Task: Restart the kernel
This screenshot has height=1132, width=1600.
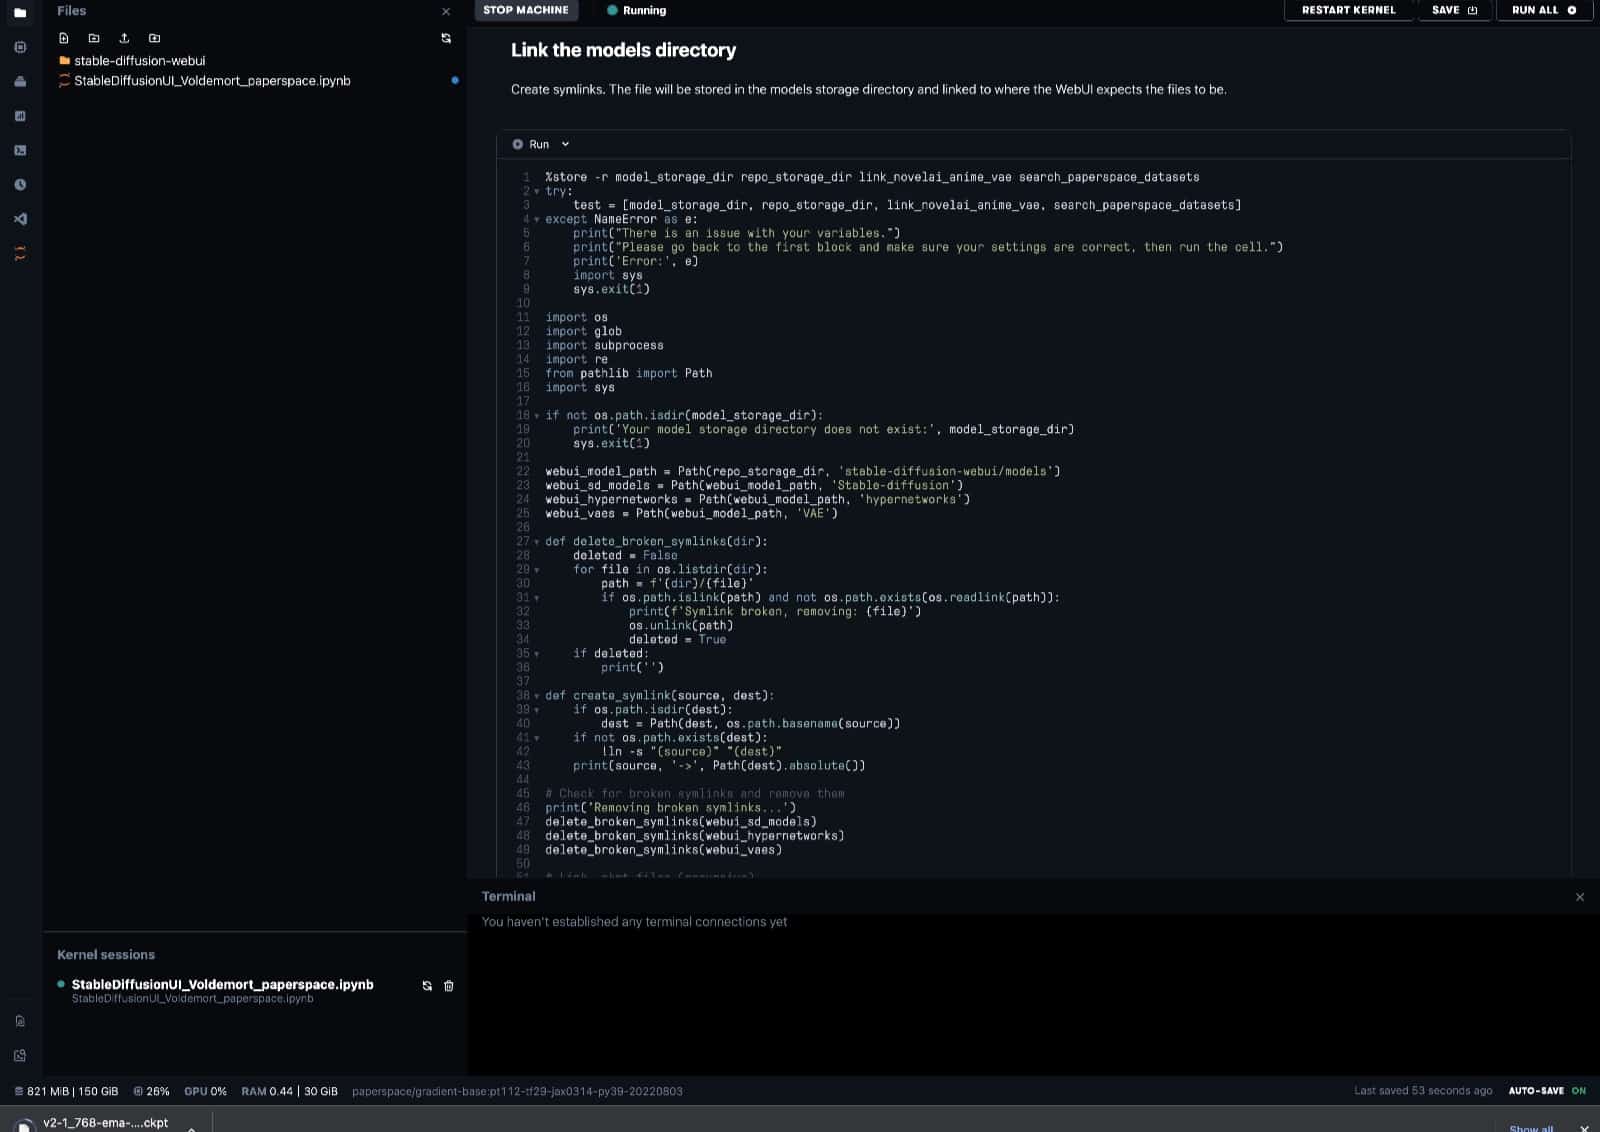Action: (1348, 10)
